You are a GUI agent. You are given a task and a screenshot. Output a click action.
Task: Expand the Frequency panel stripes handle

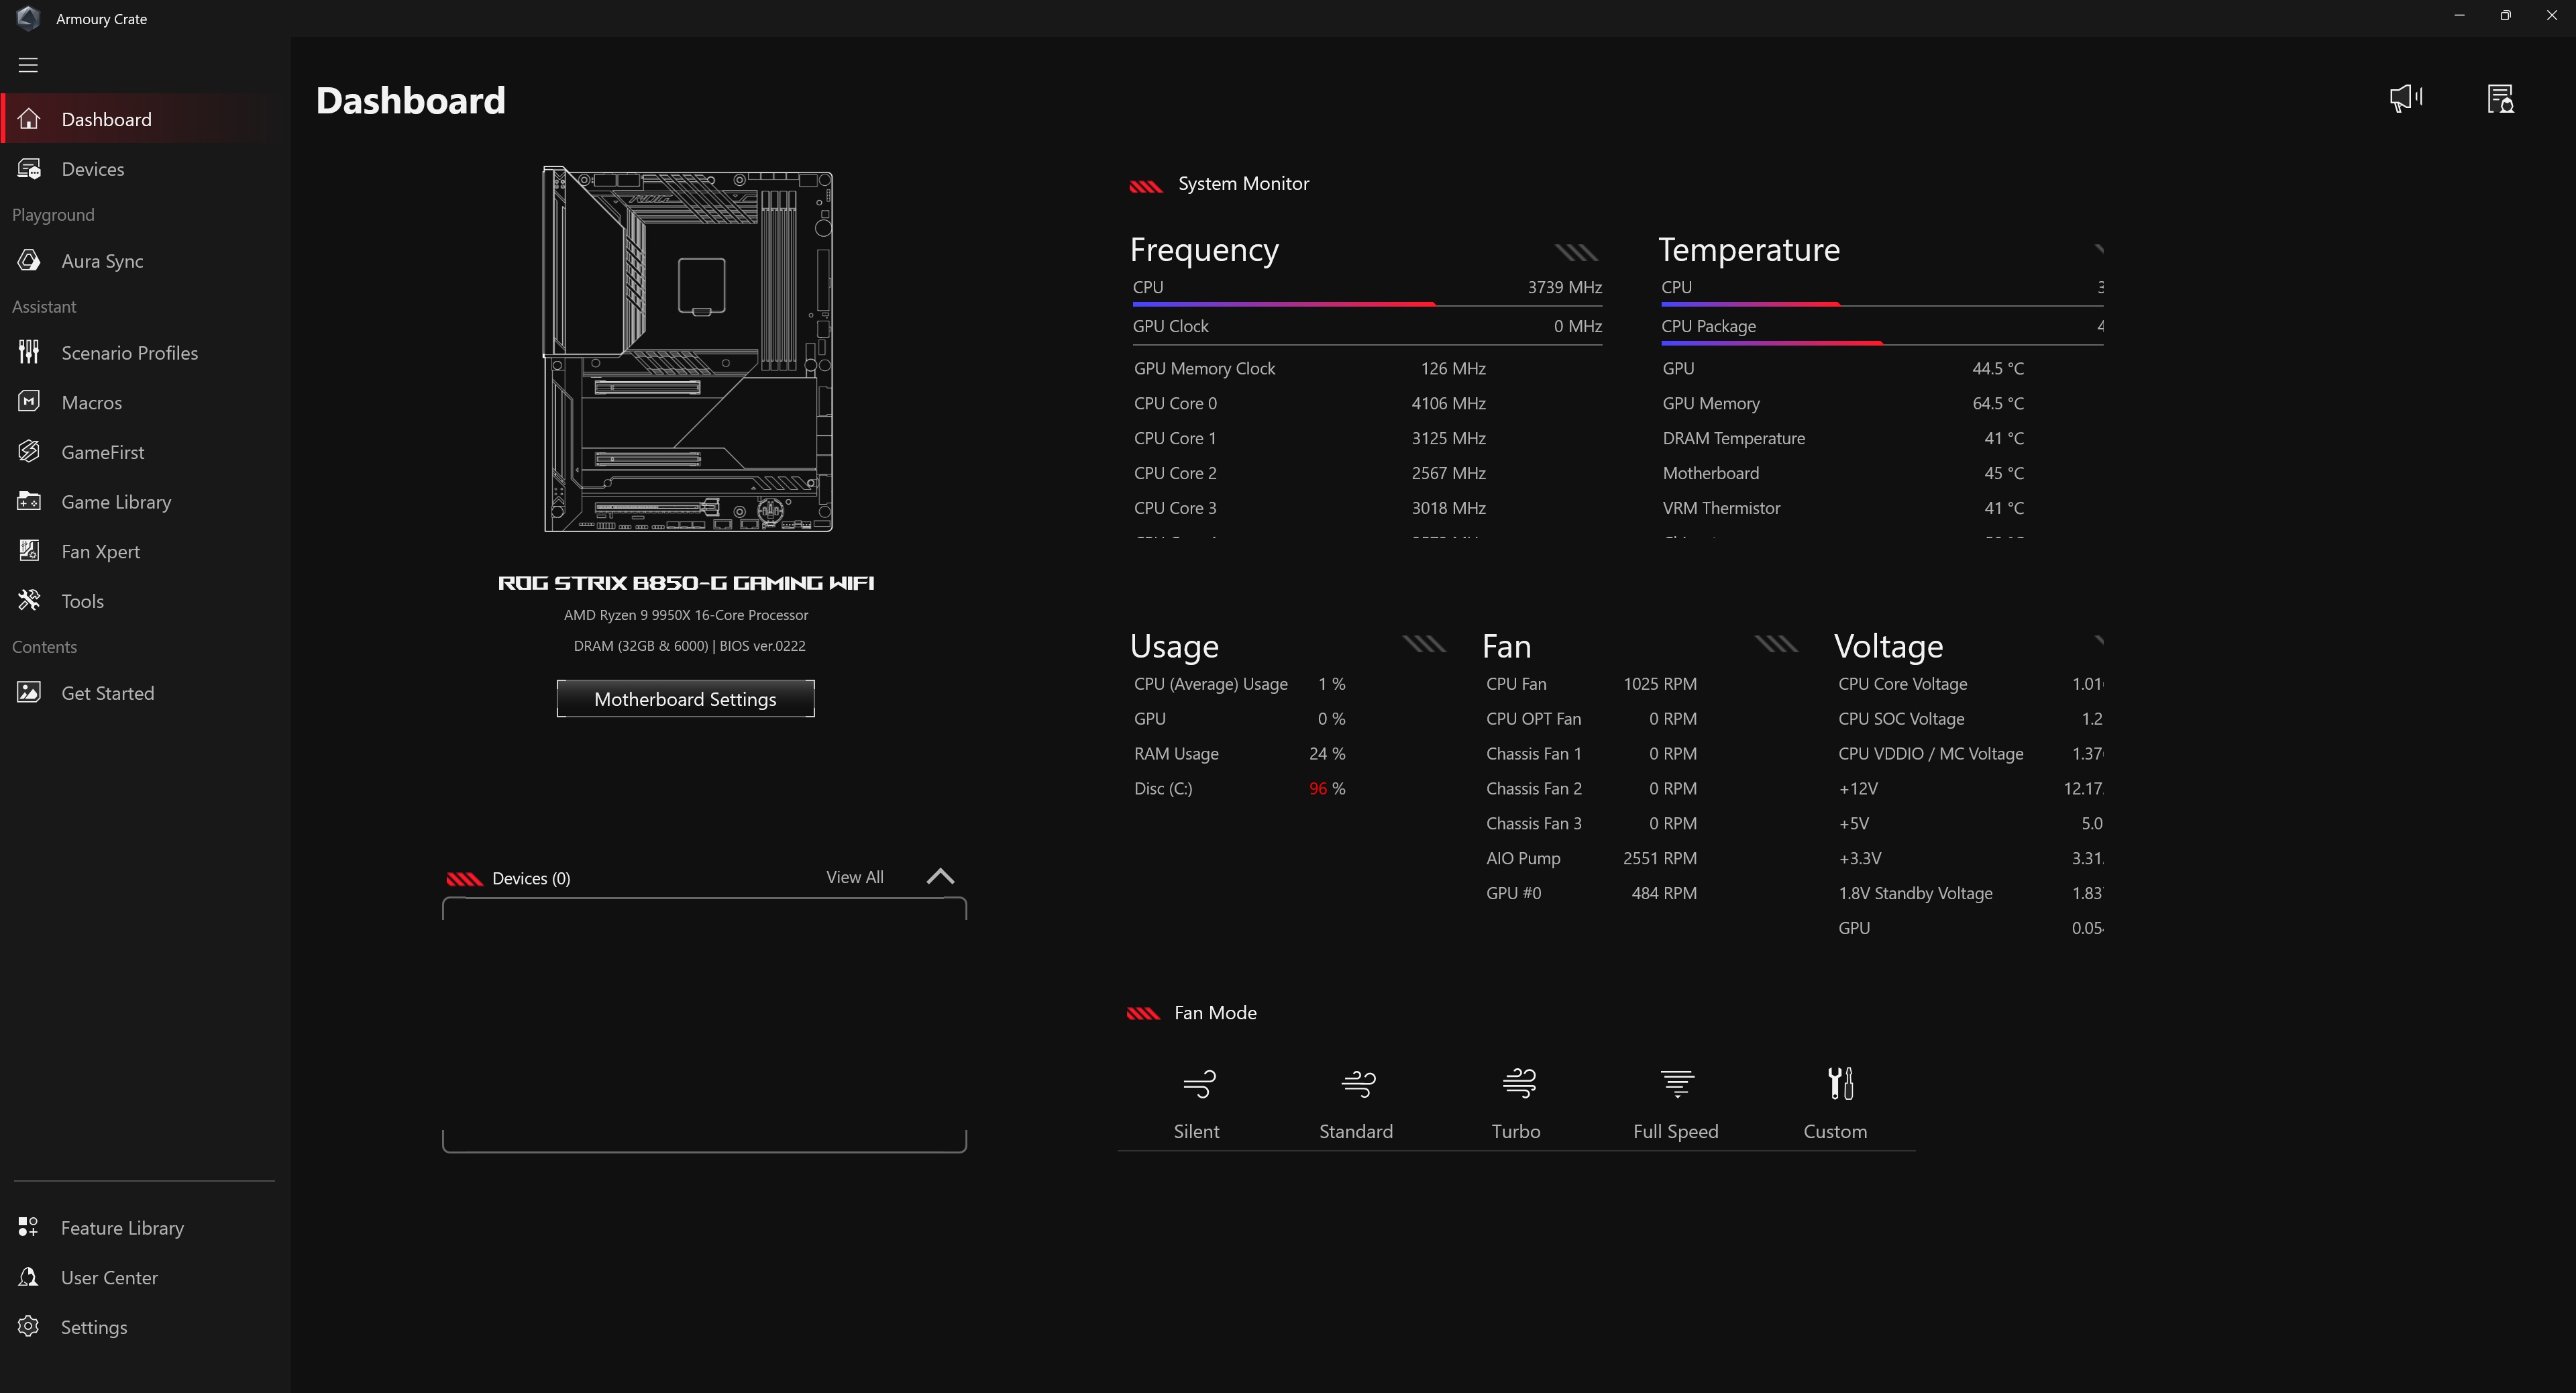[1577, 252]
